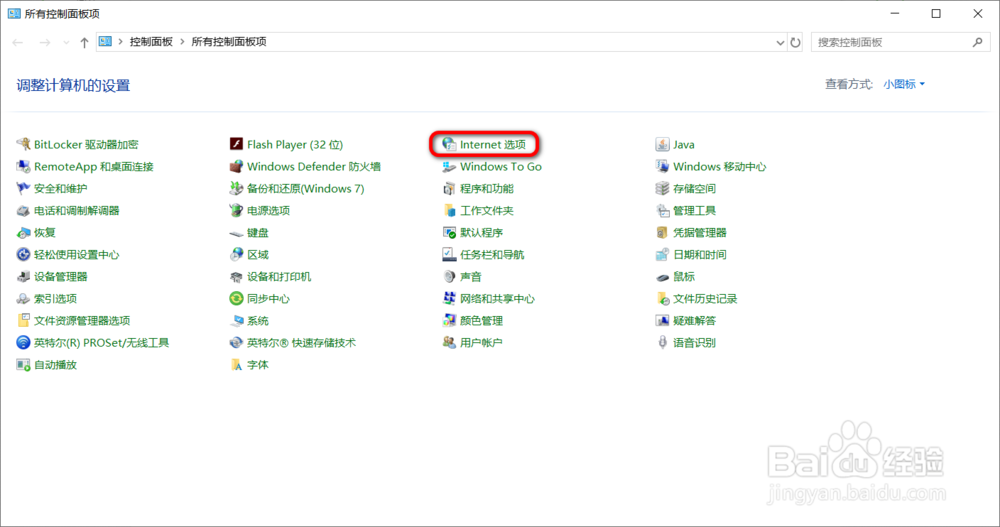
Task: Go up one level with up arrow
Action: click(x=84, y=43)
